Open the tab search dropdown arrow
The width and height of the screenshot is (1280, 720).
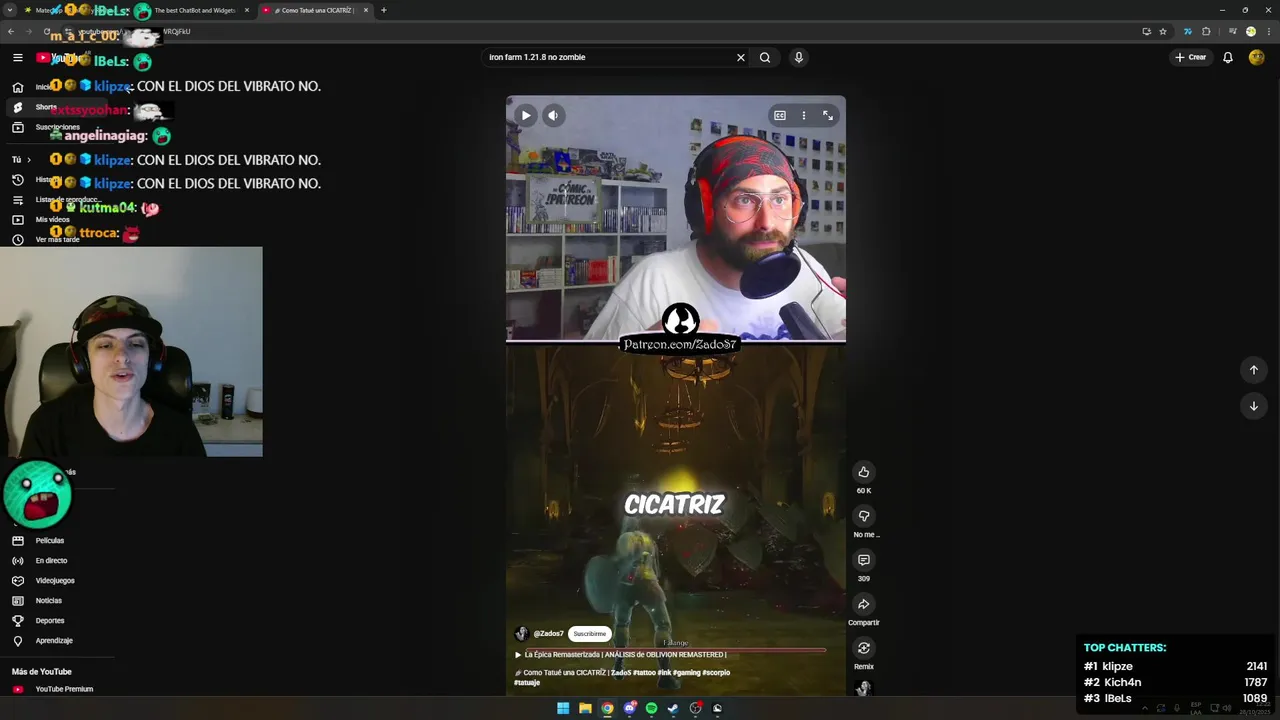(x=10, y=10)
